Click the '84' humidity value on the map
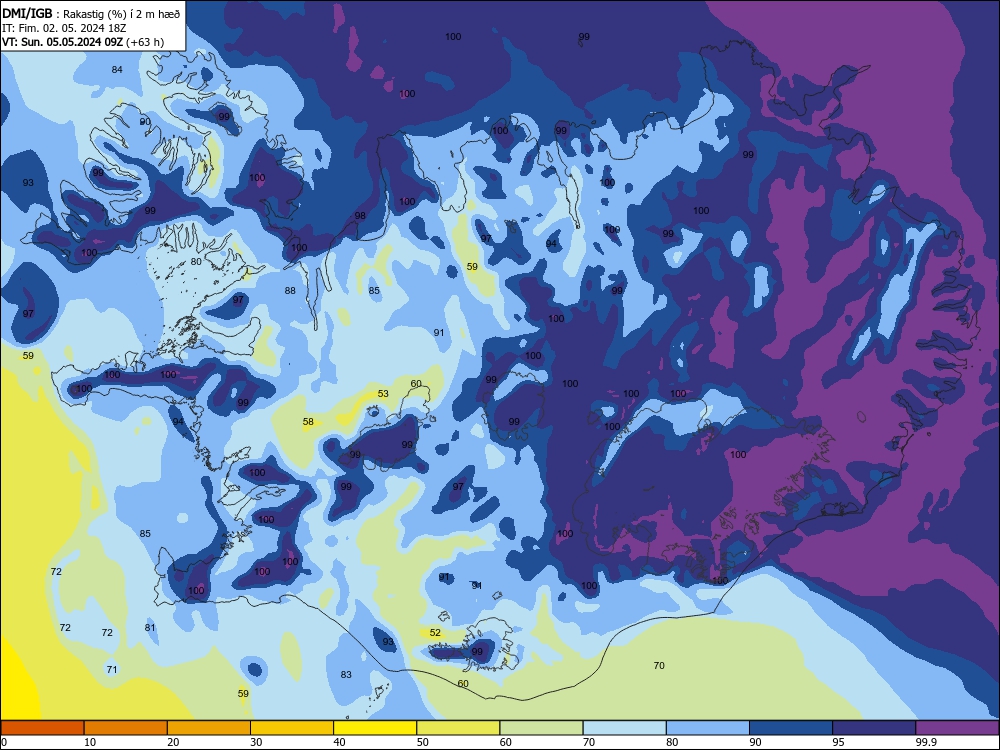The height and width of the screenshot is (750, 1000). pos(117,70)
